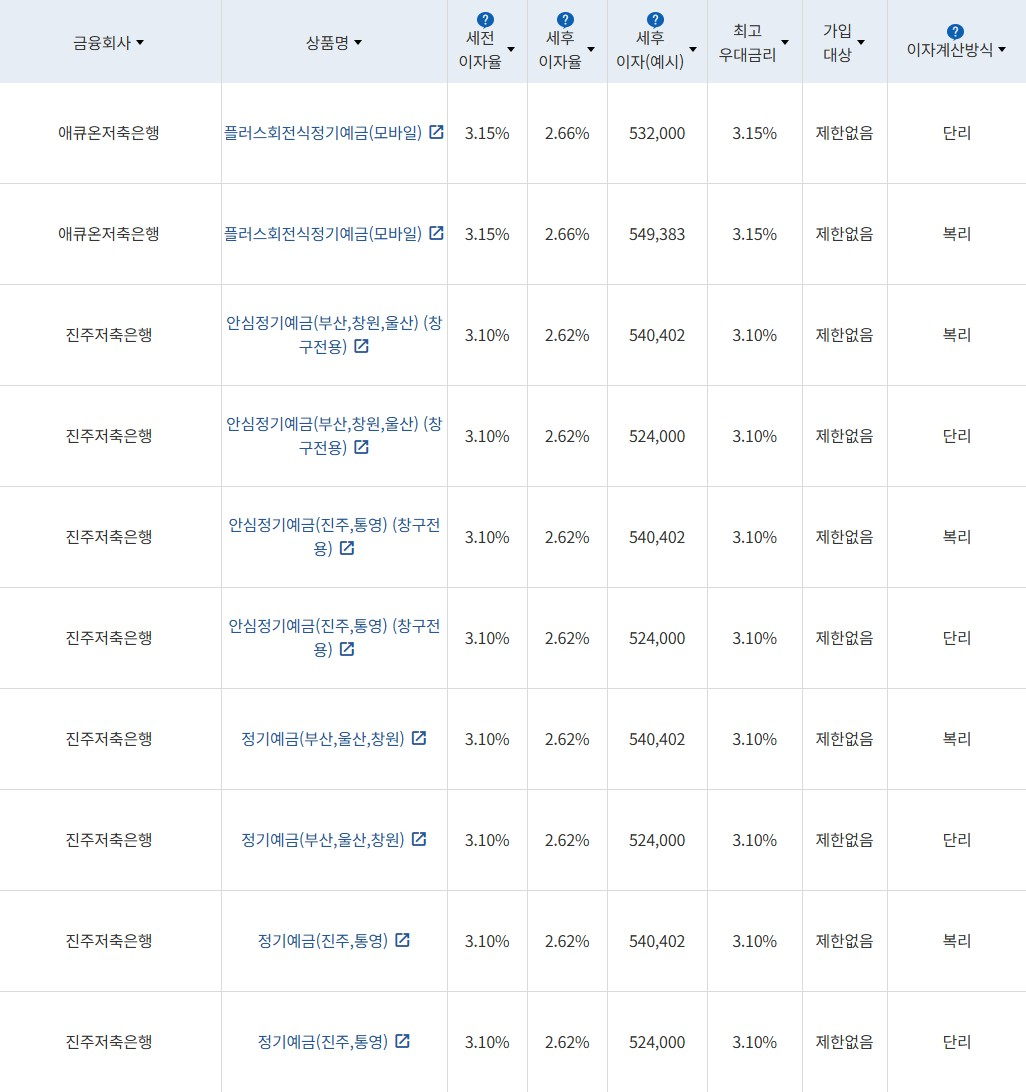Click the external link icon next to 정기예금(부산,울산,창원)
This screenshot has width=1026, height=1092.
pyautogui.click(x=419, y=738)
